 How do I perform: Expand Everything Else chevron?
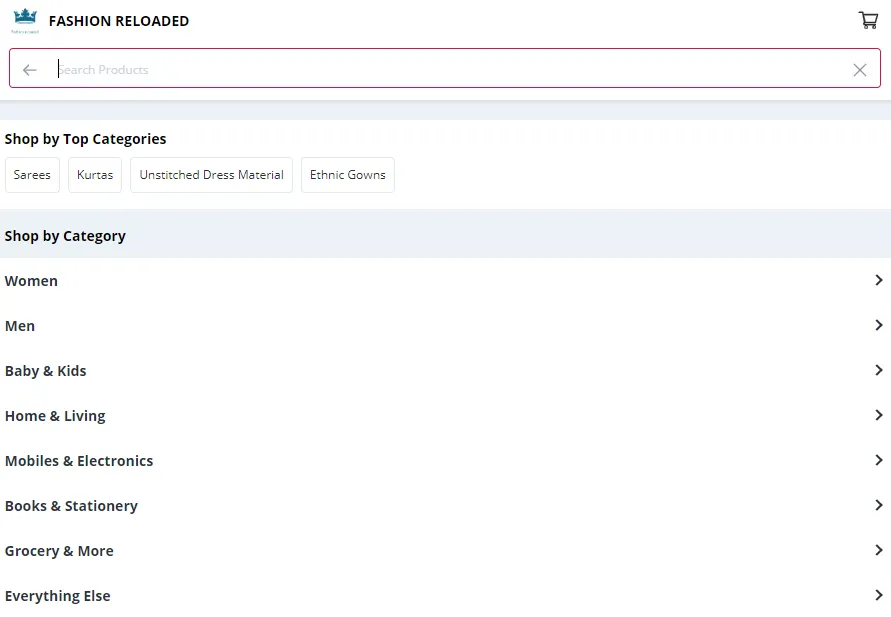click(x=878, y=595)
